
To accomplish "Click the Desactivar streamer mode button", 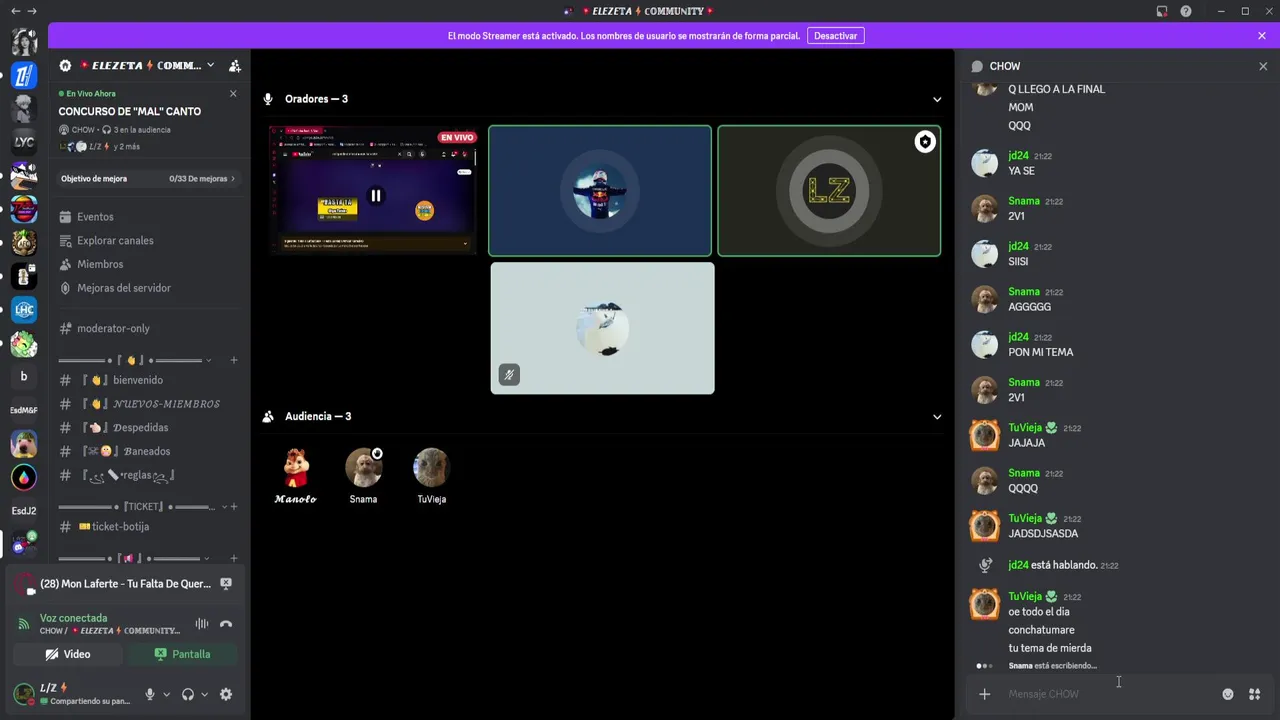I will pyautogui.click(x=835, y=35).
